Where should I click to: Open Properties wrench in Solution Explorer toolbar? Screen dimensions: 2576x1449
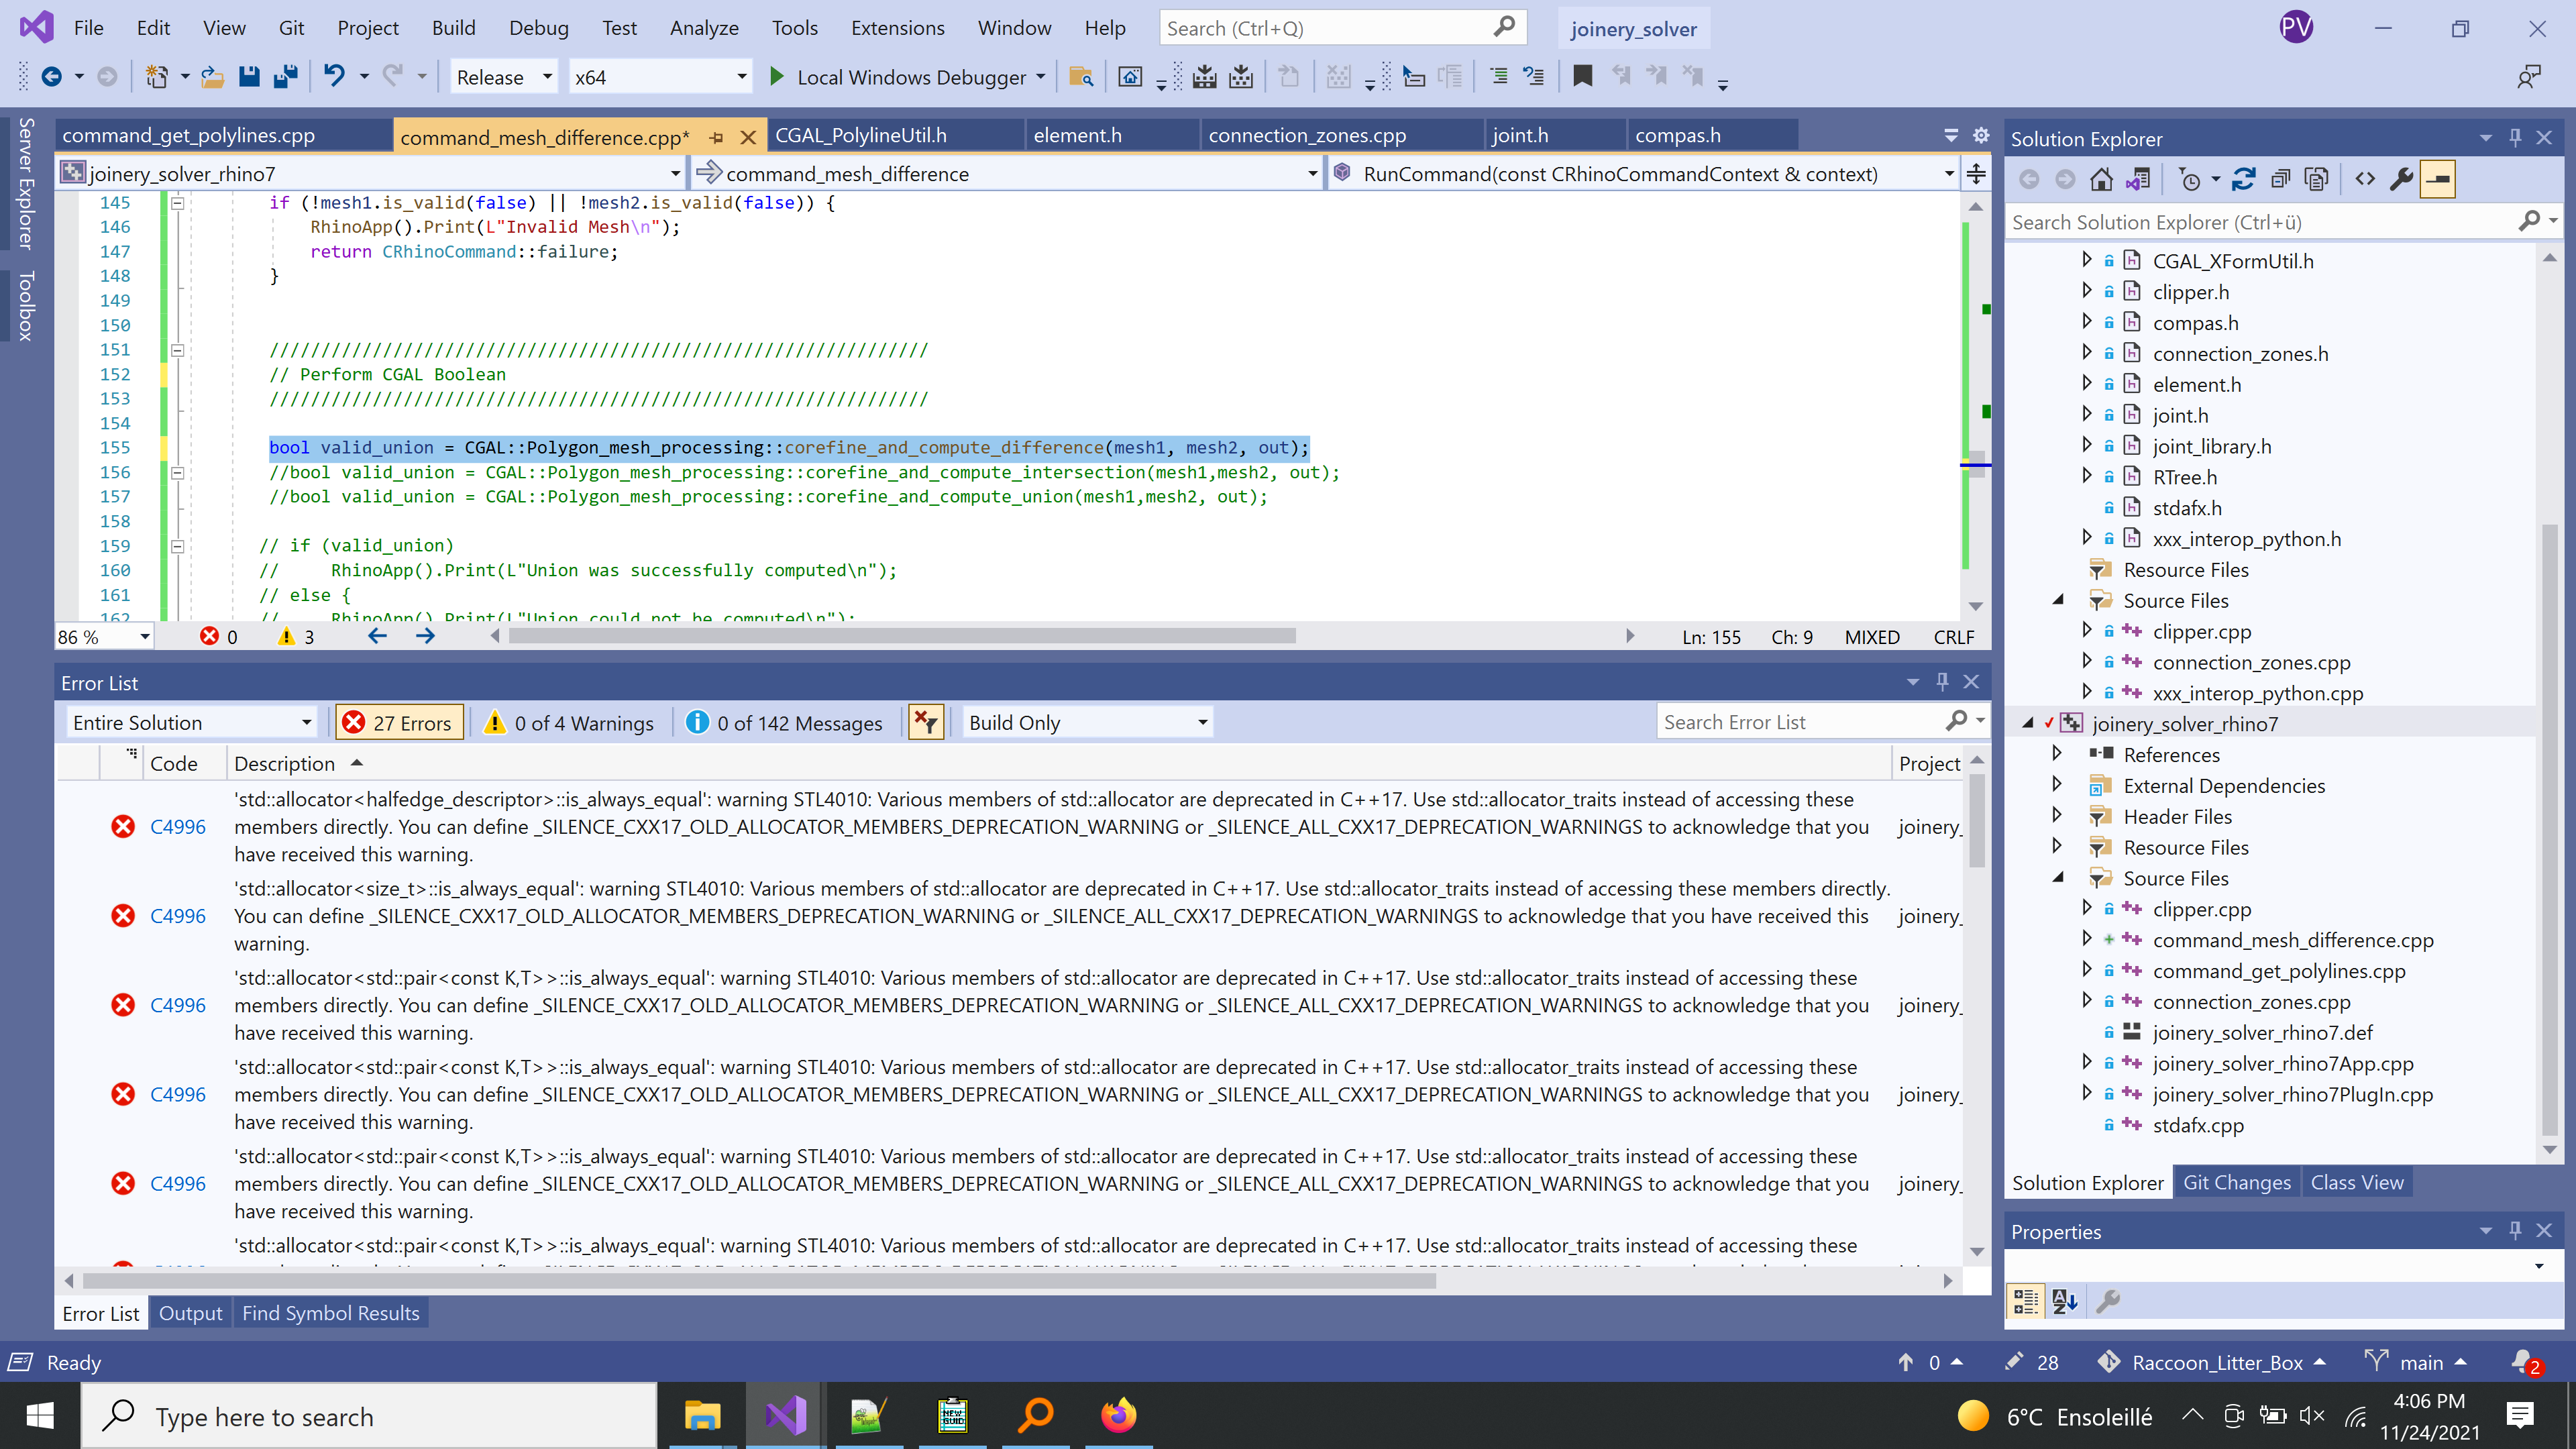click(x=2401, y=179)
